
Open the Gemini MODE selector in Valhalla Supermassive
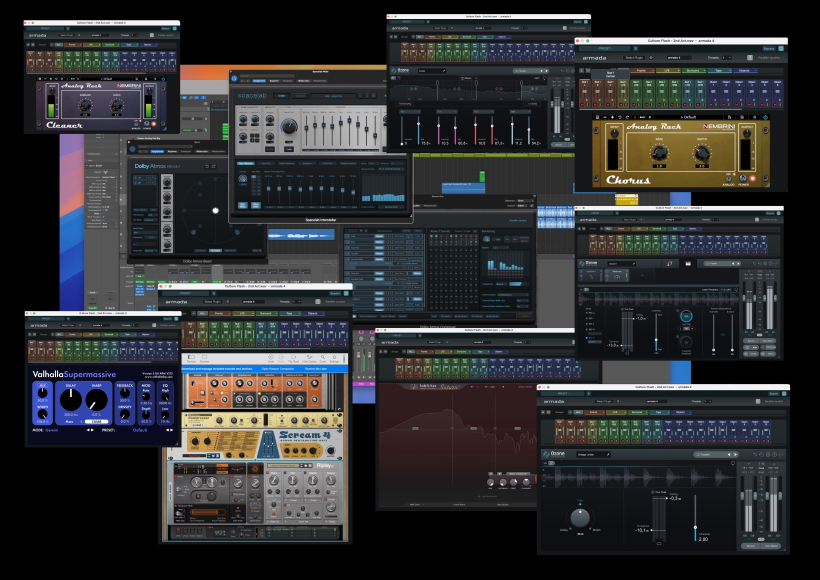point(52,430)
